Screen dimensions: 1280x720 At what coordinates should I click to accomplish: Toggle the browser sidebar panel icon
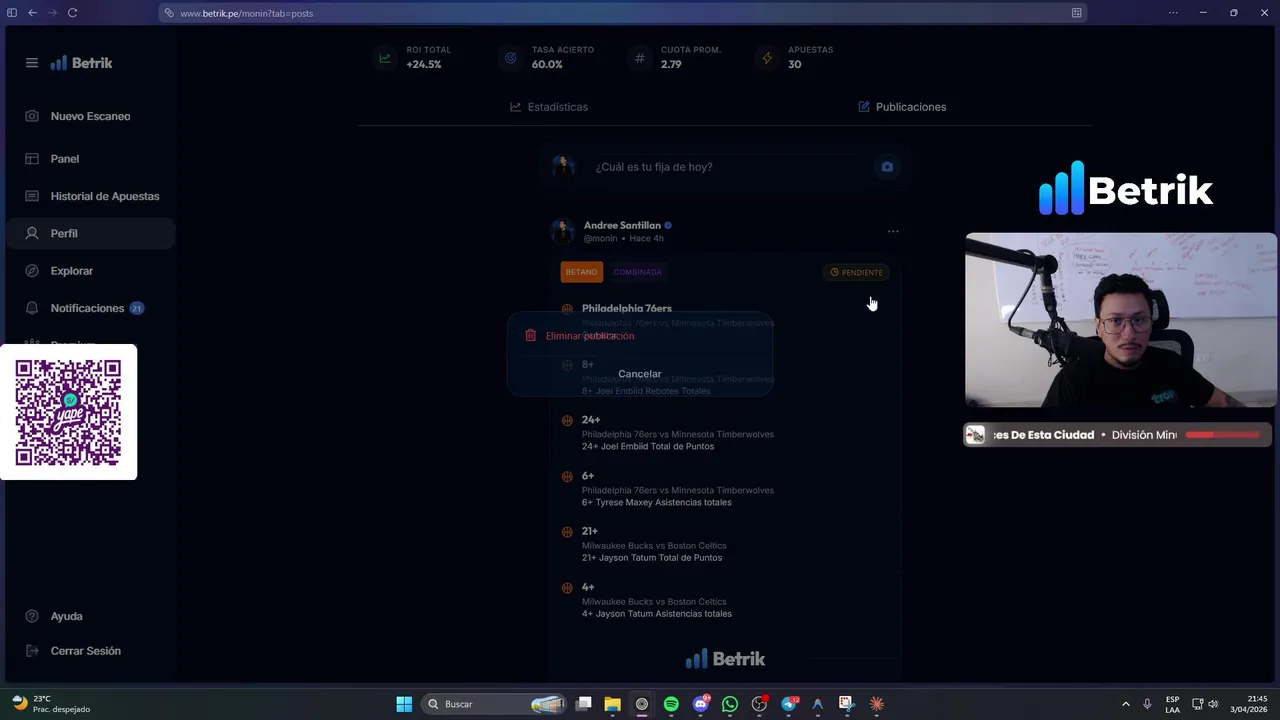click(x=12, y=13)
